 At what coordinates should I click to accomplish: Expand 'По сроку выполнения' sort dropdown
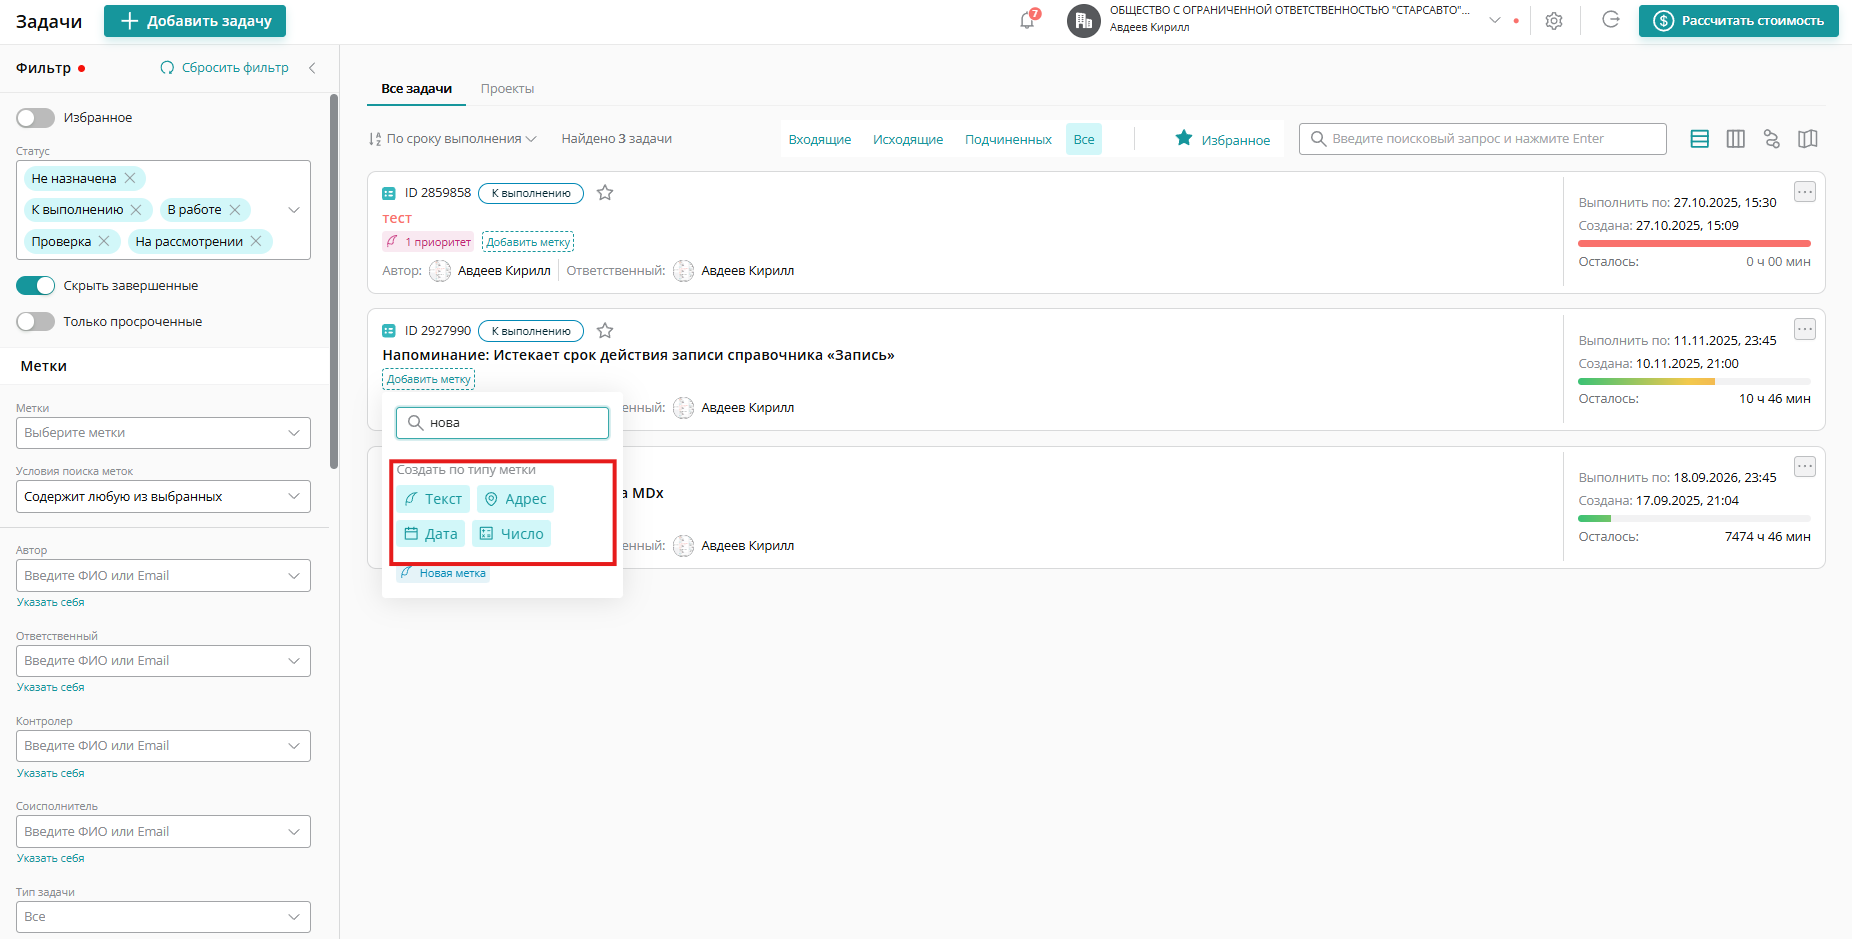click(453, 139)
